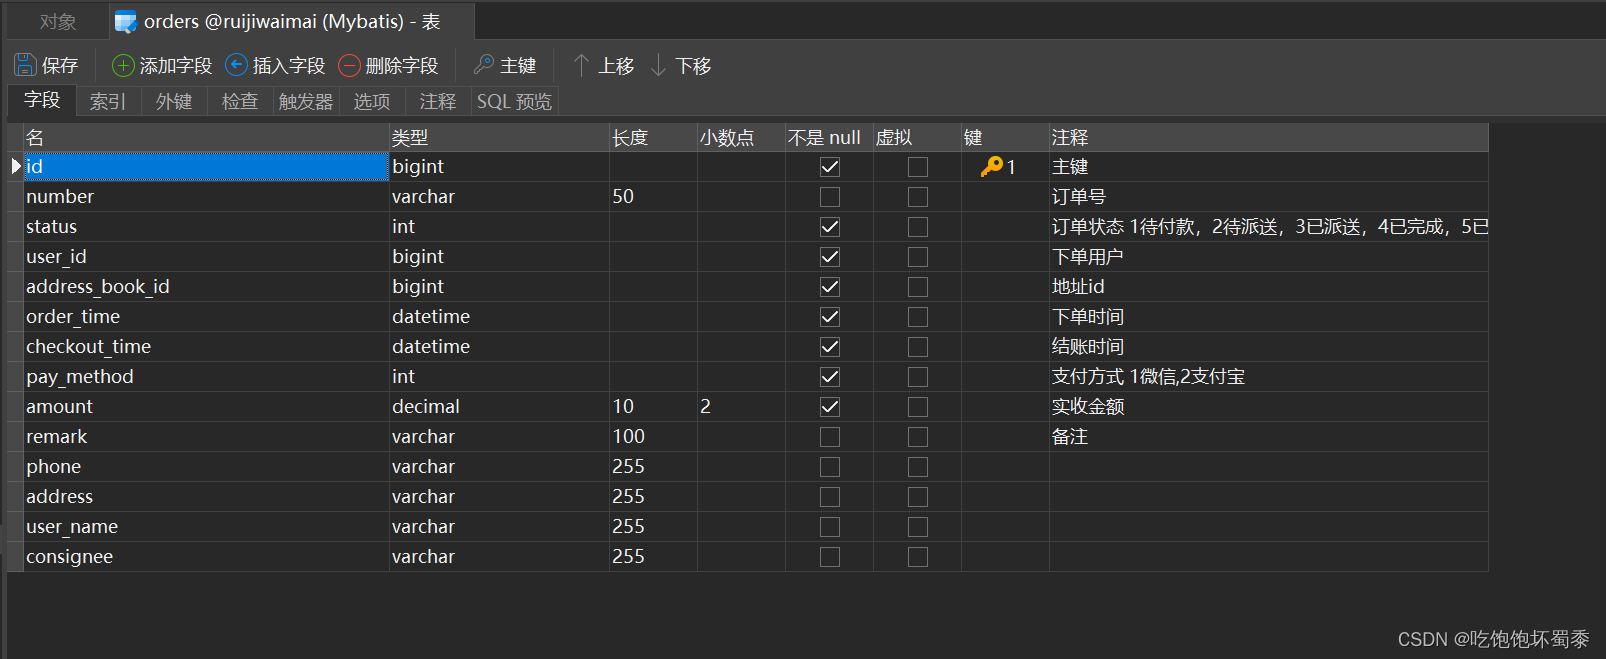The width and height of the screenshot is (1606, 659).
Task: Click the Add Field (添加字段) plus icon
Action: (123, 65)
